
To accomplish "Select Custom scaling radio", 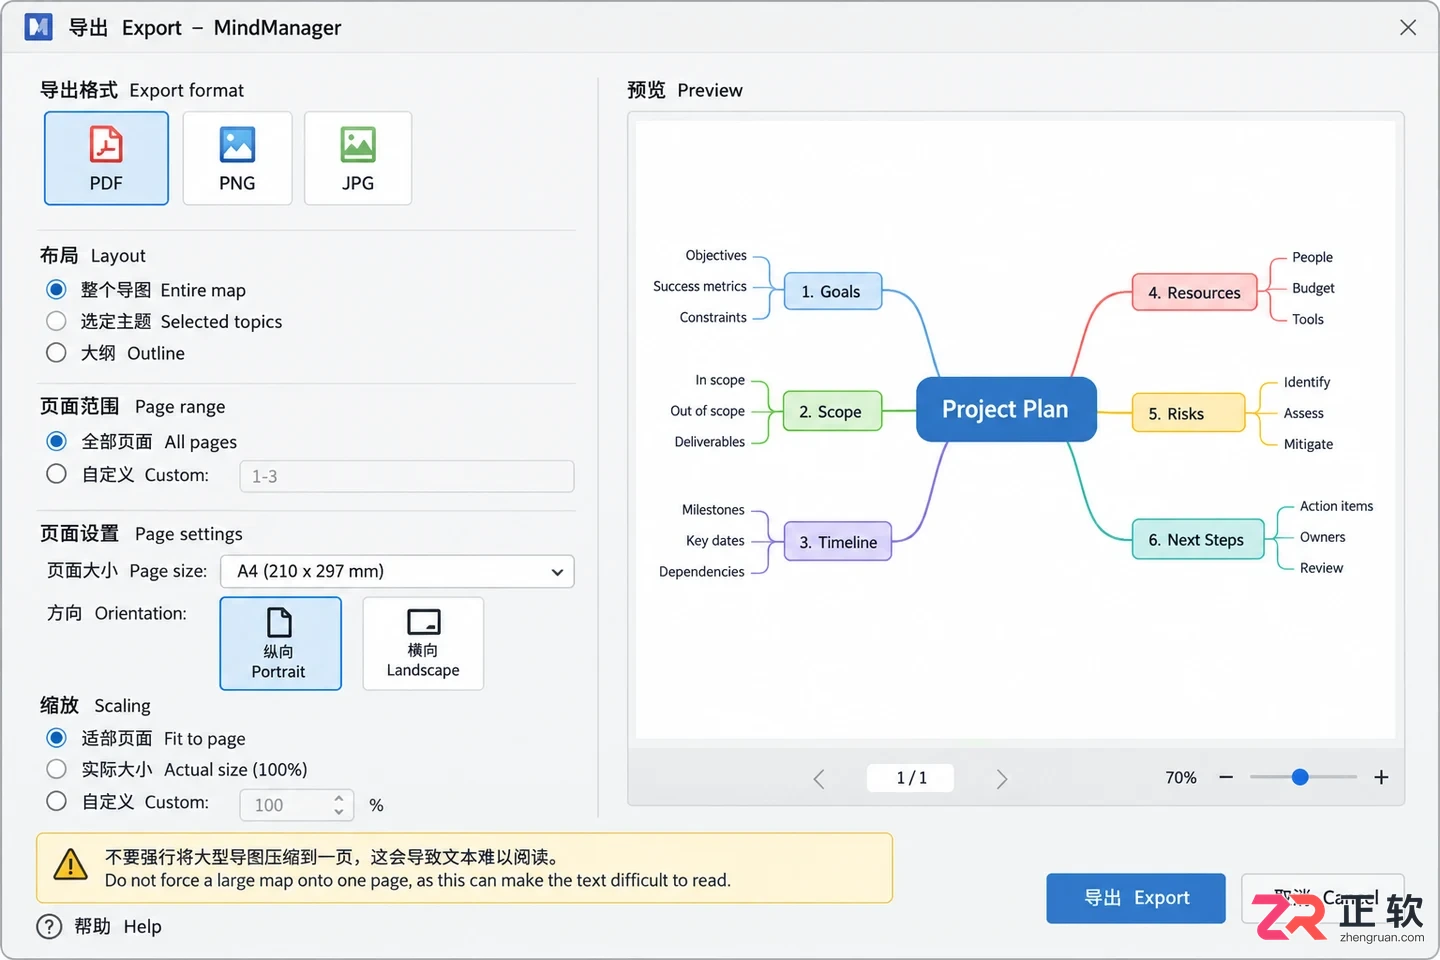I will tap(57, 801).
